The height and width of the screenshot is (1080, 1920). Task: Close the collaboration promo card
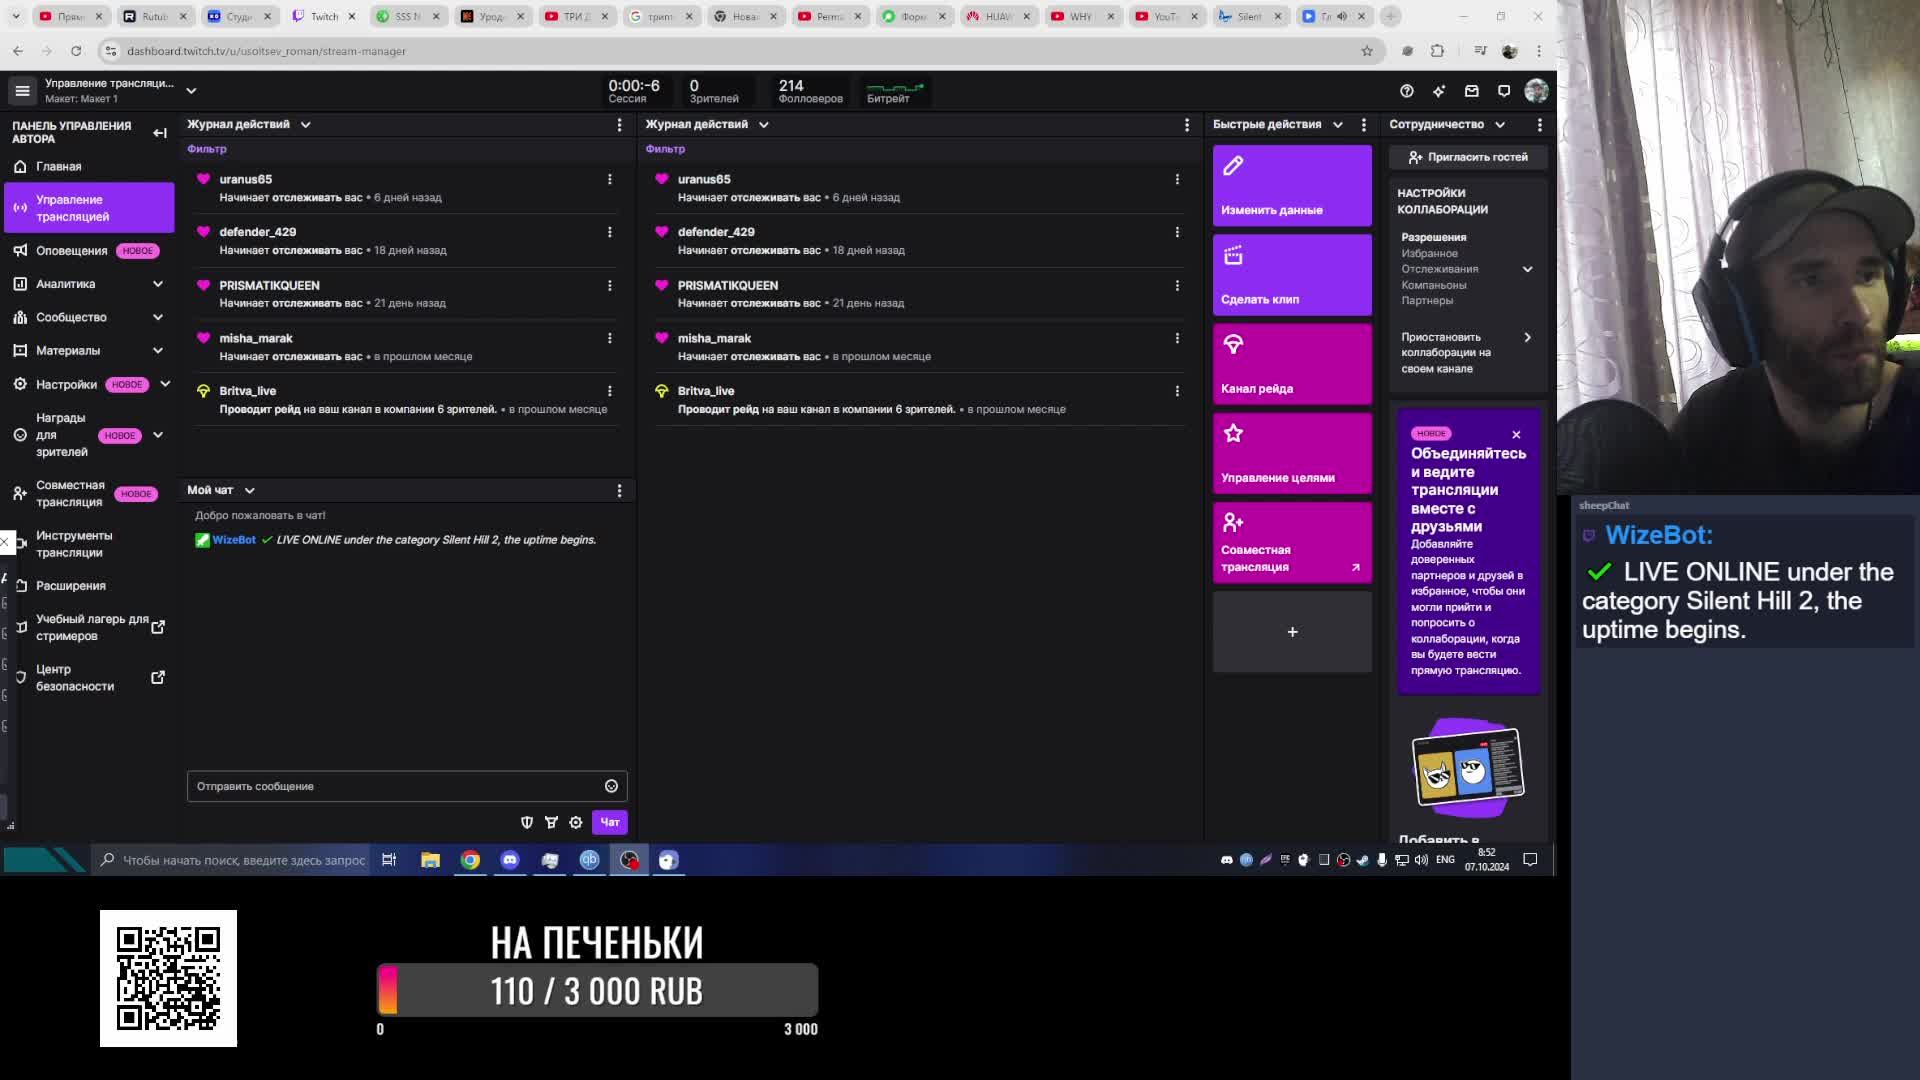point(1516,434)
